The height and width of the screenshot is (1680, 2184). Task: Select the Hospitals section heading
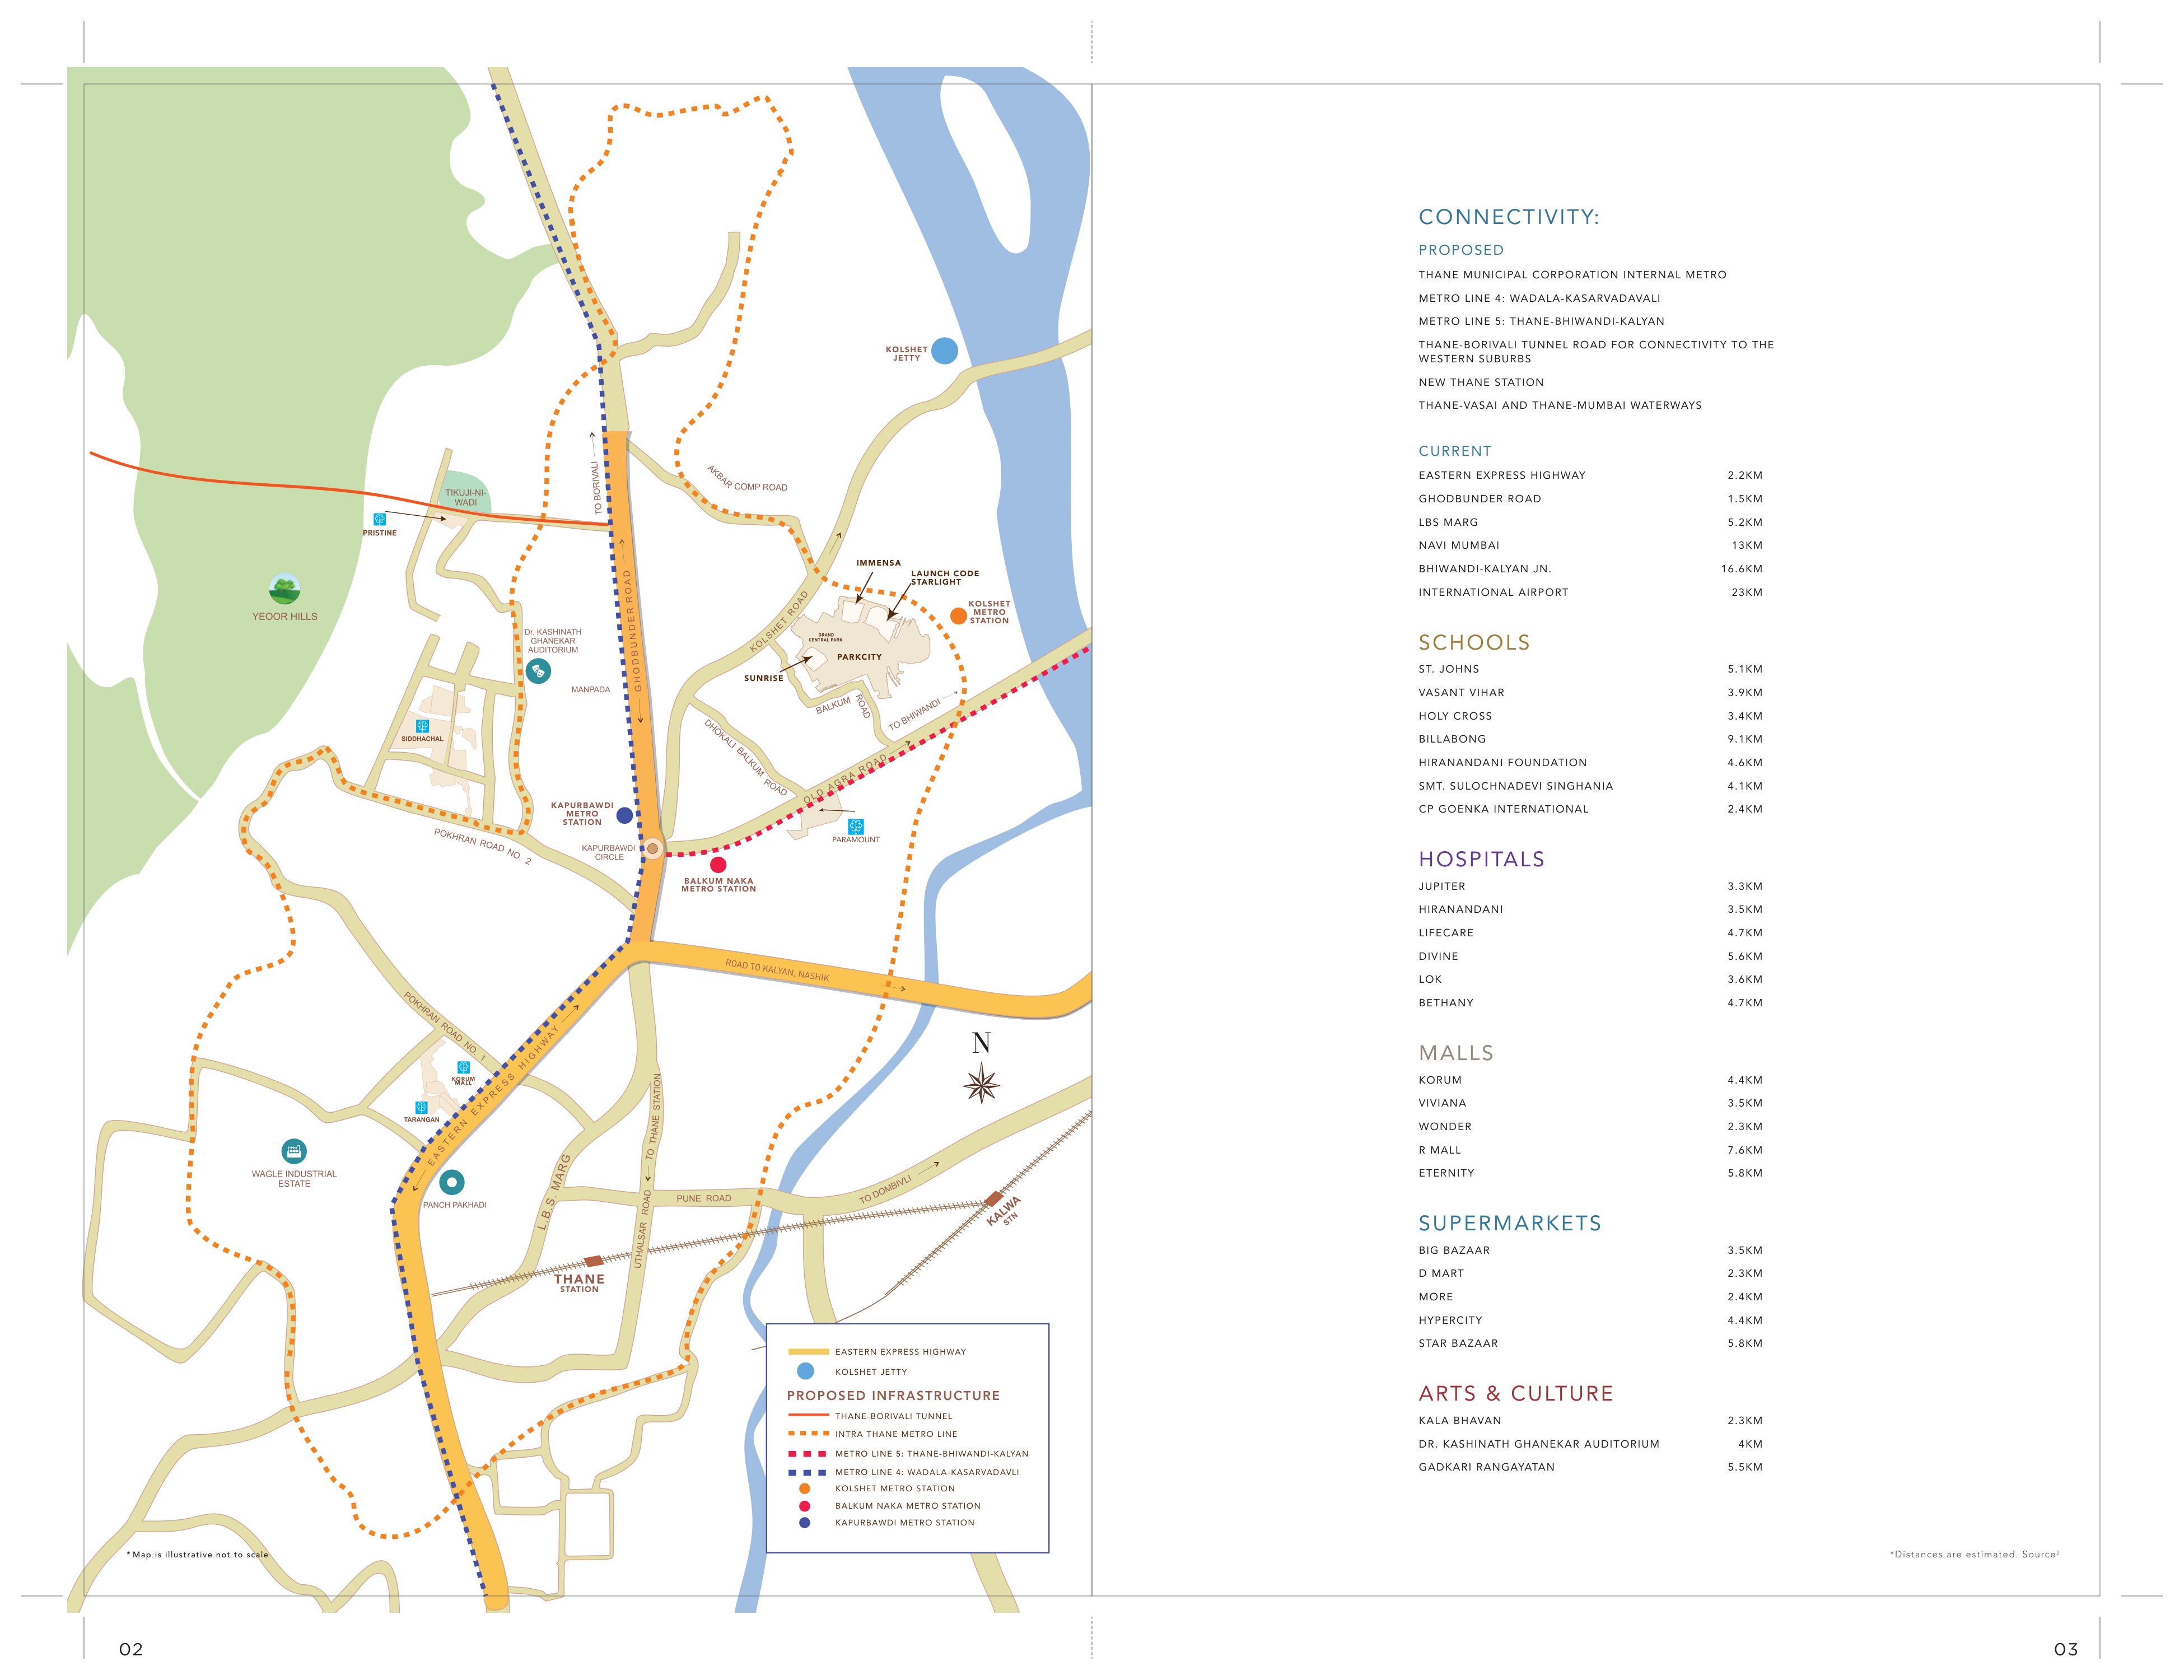(x=1481, y=860)
